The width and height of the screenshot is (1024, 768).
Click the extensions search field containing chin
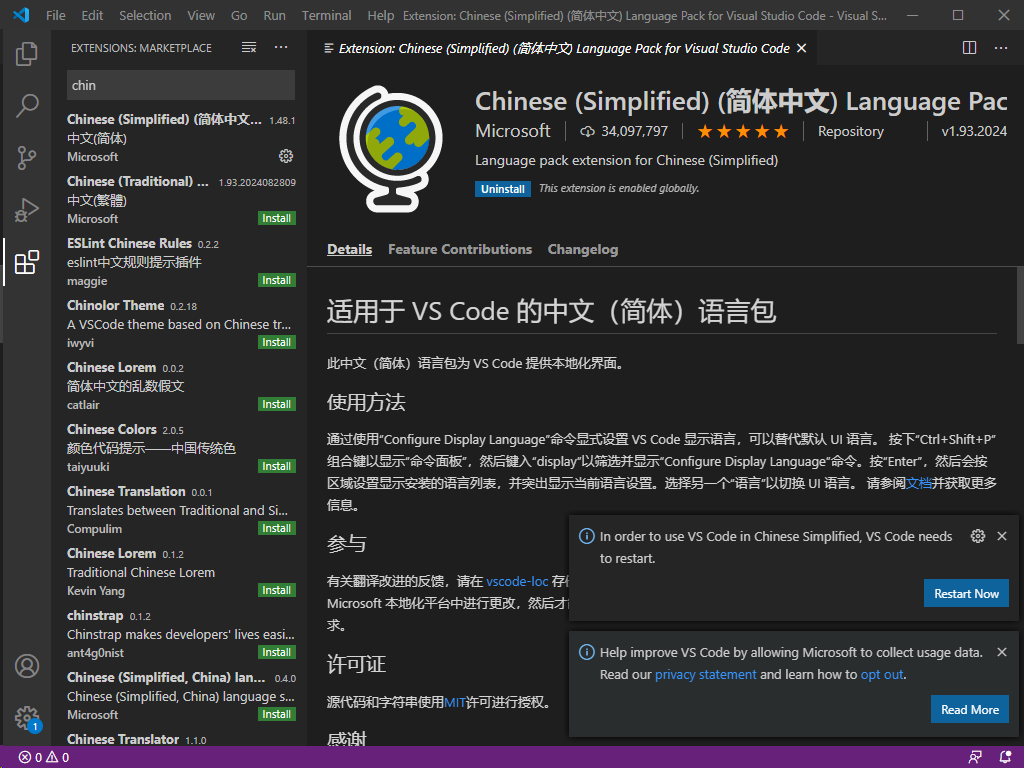click(181, 85)
